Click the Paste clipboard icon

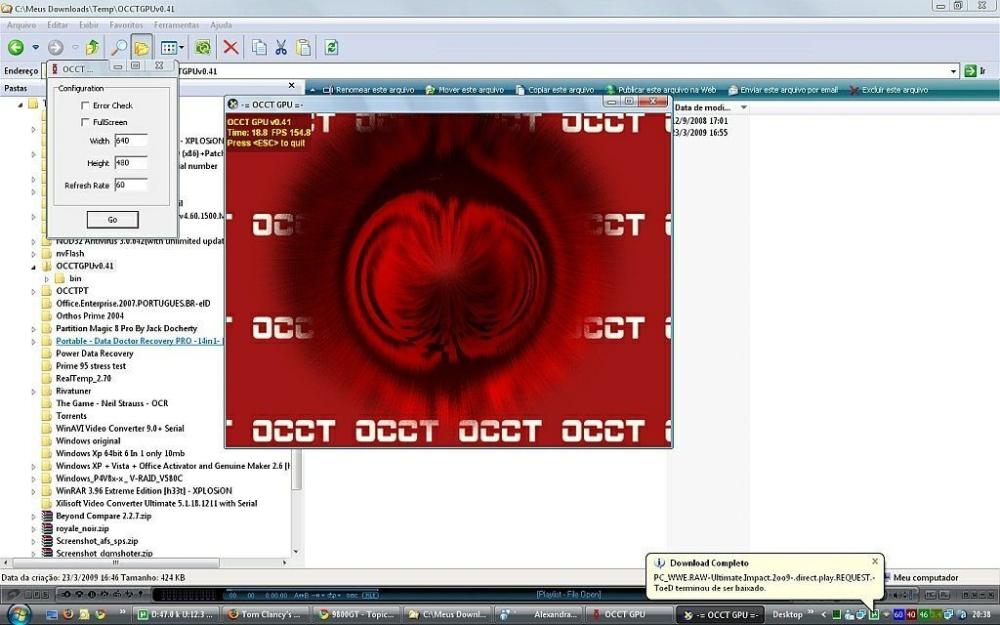tap(303, 47)
